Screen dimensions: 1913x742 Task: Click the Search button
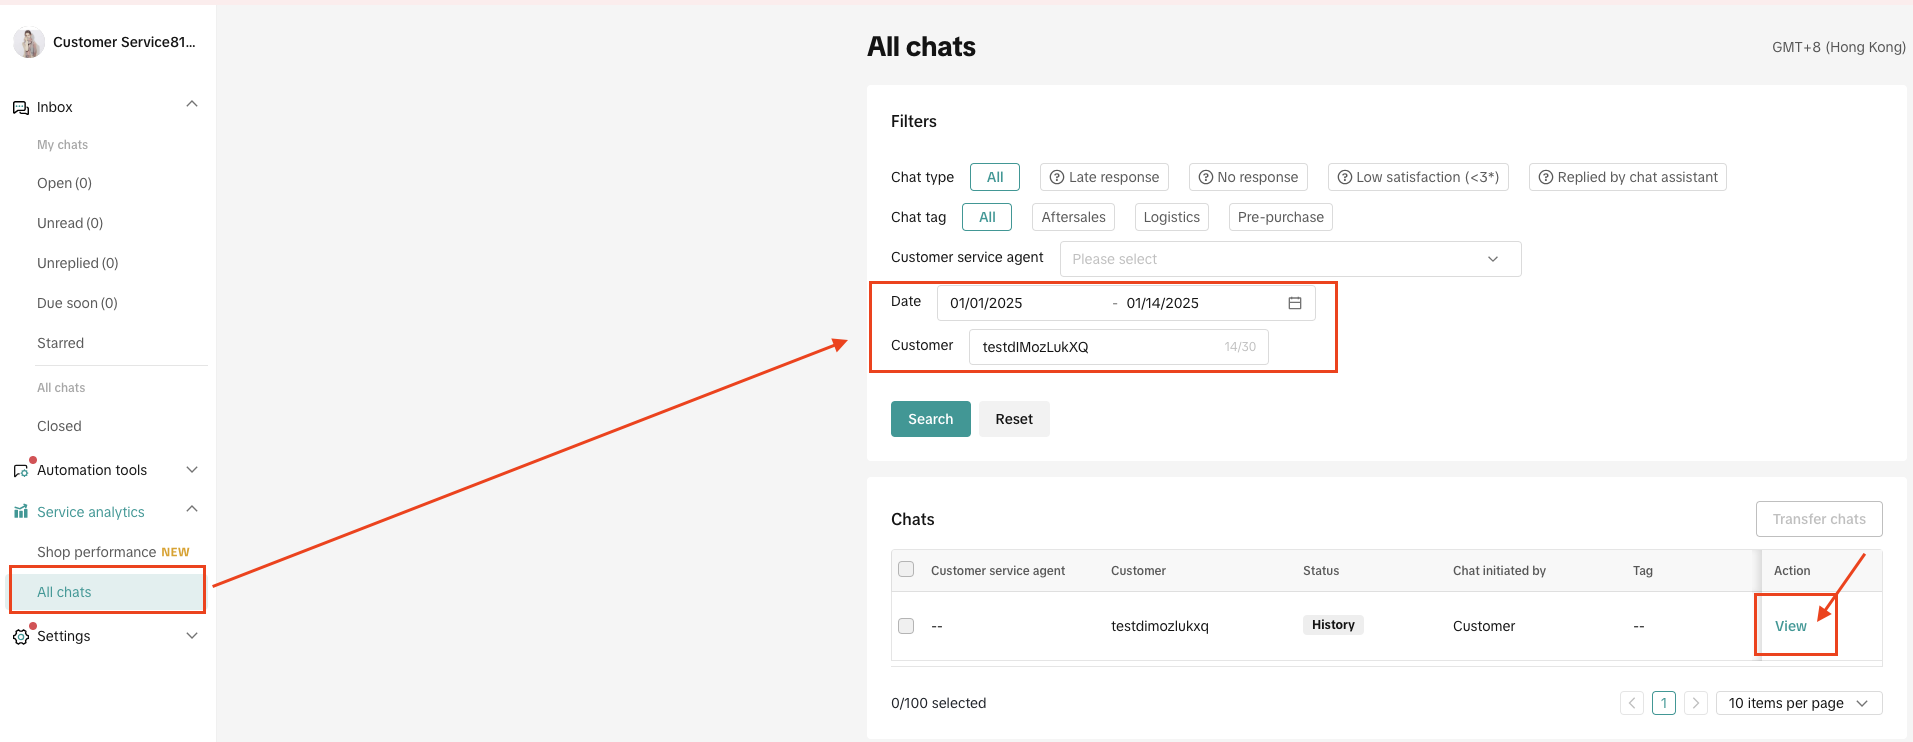pos(930,419)
